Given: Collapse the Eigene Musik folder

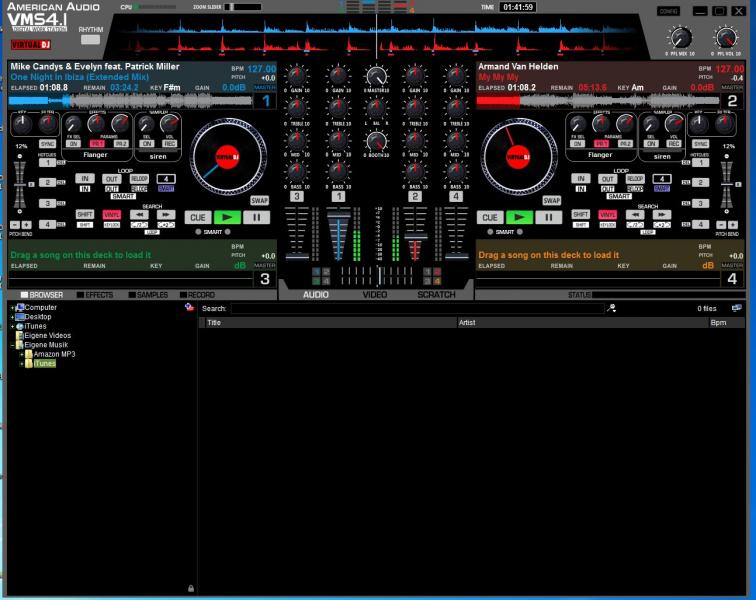Looking at the screenshot, I should click(12, 345).
